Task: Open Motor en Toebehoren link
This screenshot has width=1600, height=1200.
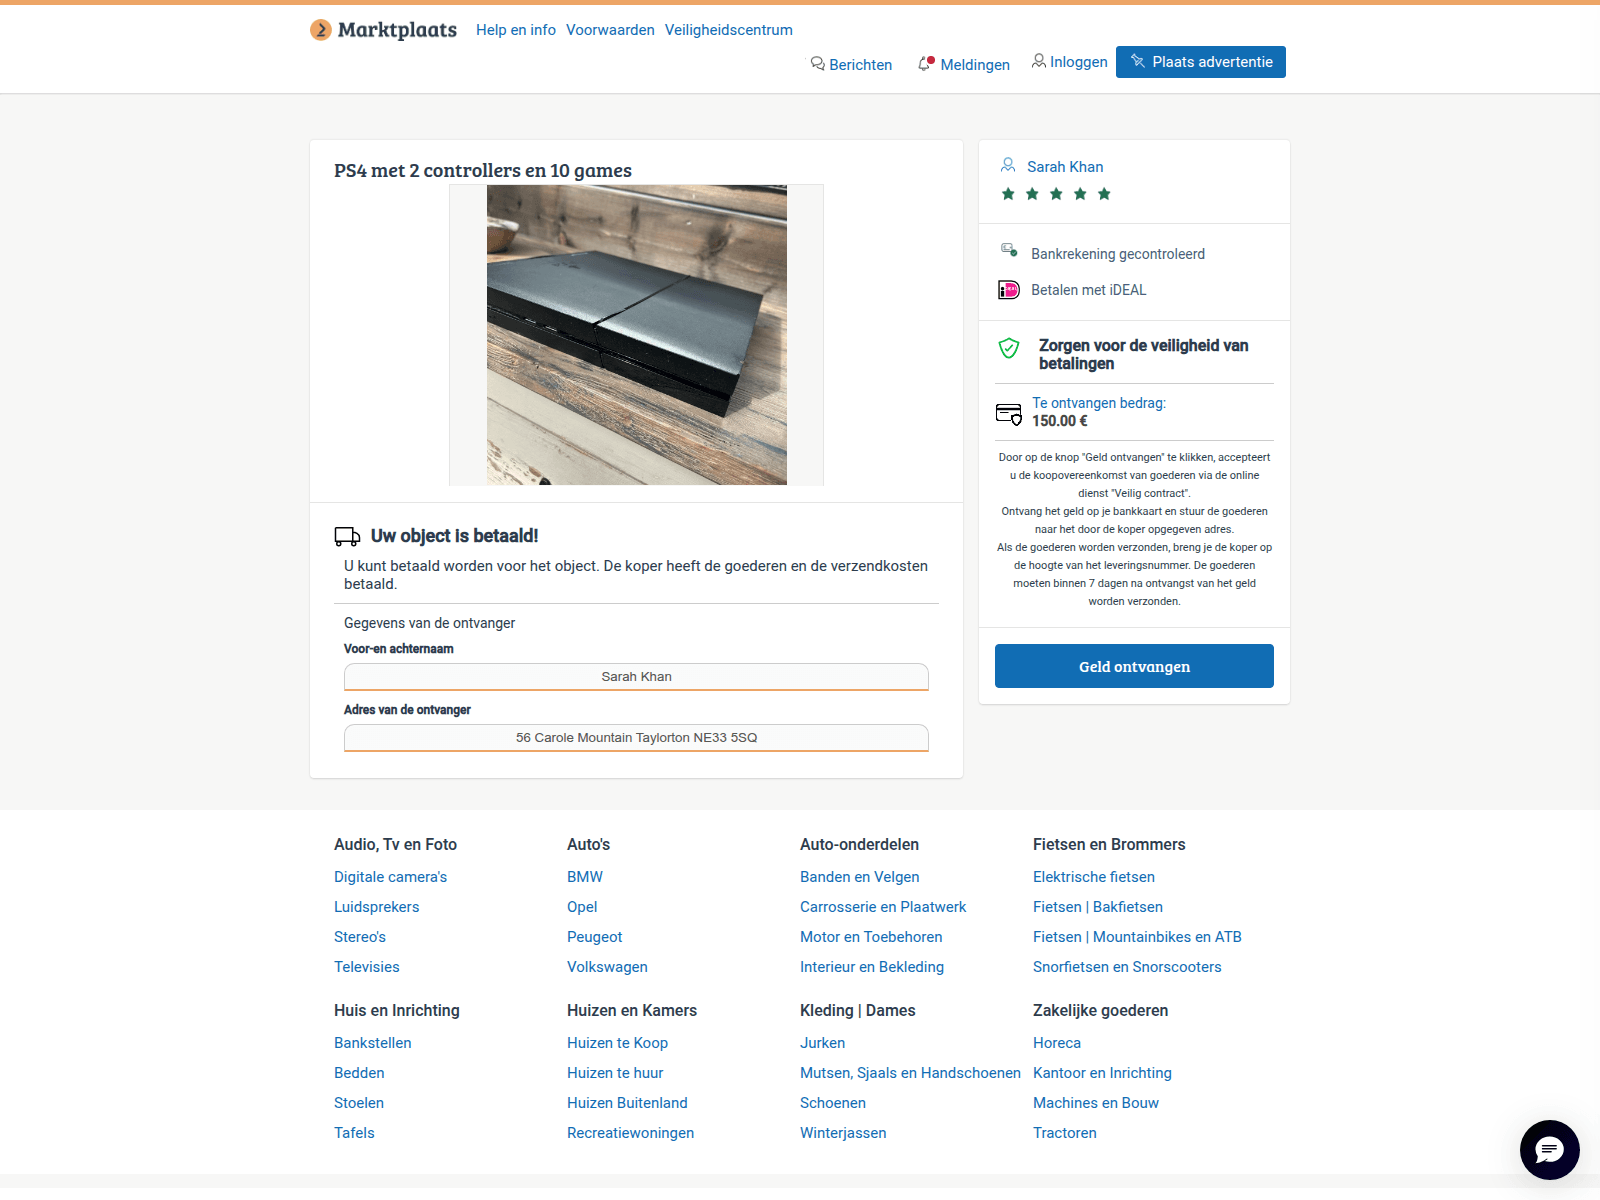Action: click(871, 937)
